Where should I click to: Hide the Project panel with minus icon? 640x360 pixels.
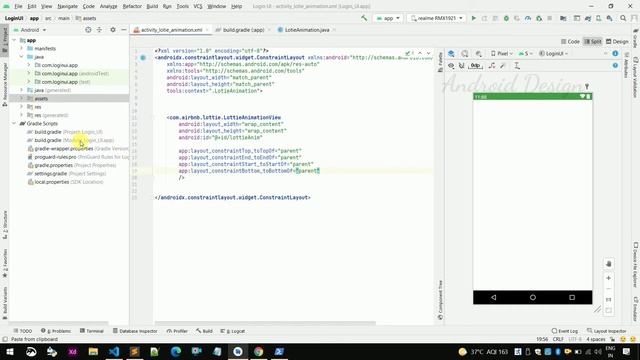coord(124,30)
